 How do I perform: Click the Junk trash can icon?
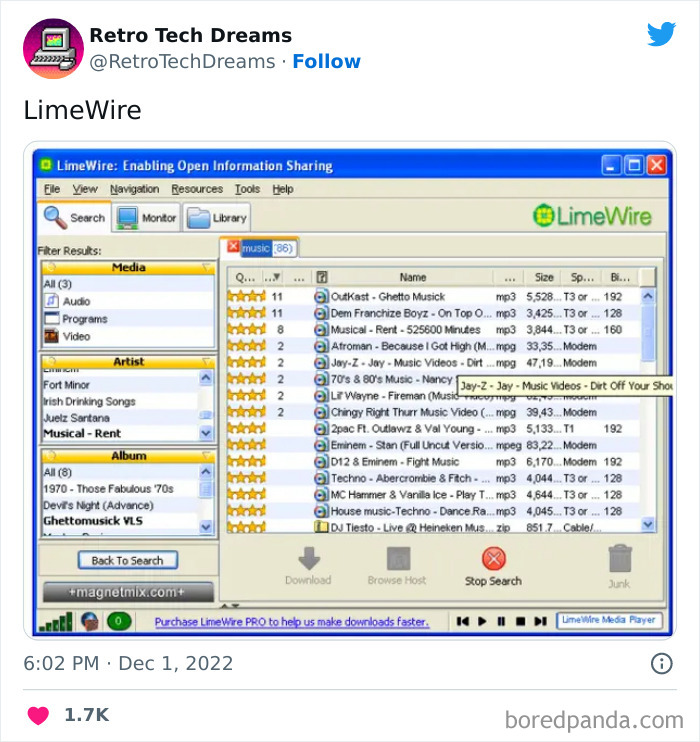620,559
